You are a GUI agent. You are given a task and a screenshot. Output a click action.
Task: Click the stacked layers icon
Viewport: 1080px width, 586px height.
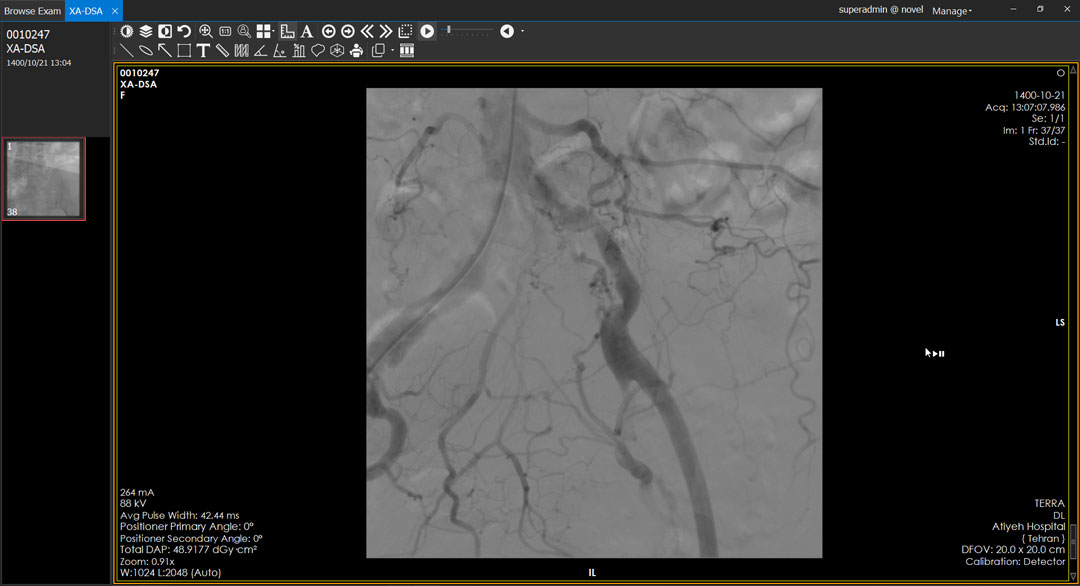coord(145,31)
